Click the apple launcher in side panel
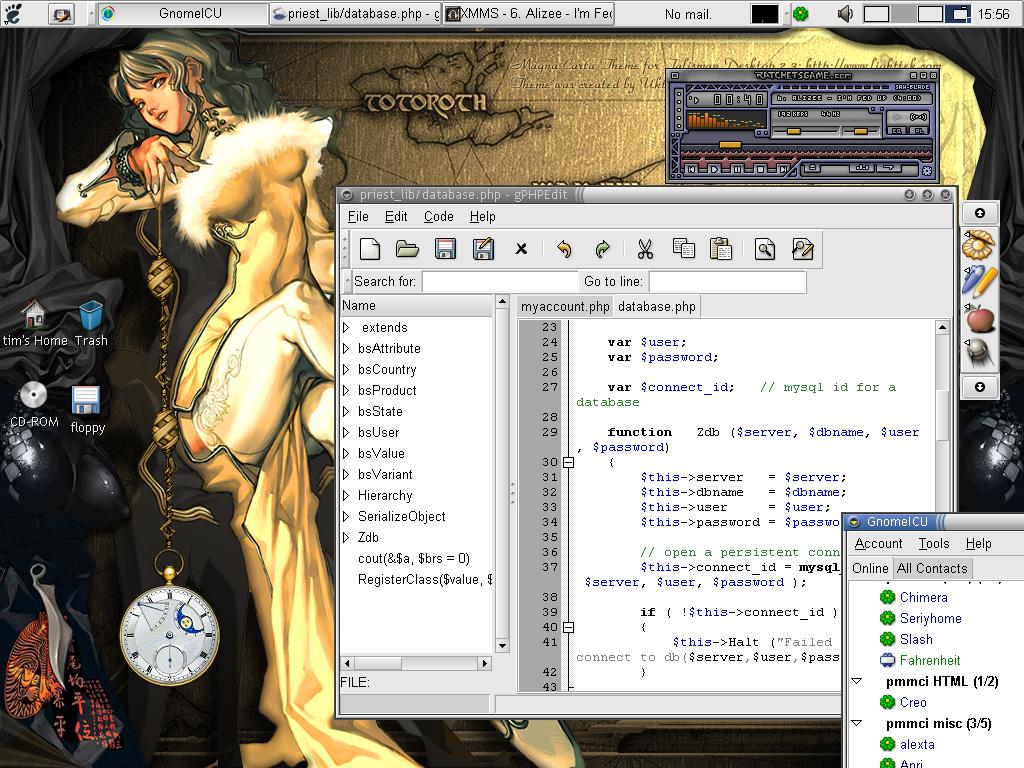 click(x=980, y=318)
